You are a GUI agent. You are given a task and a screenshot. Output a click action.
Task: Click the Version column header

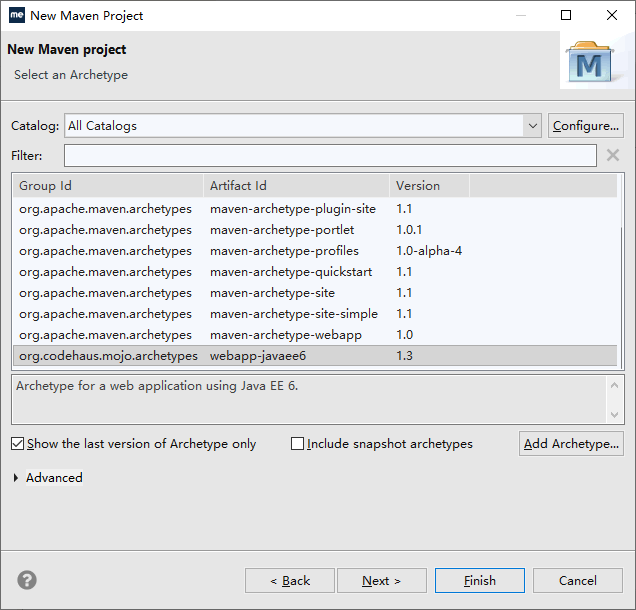(x=428, y=186)
